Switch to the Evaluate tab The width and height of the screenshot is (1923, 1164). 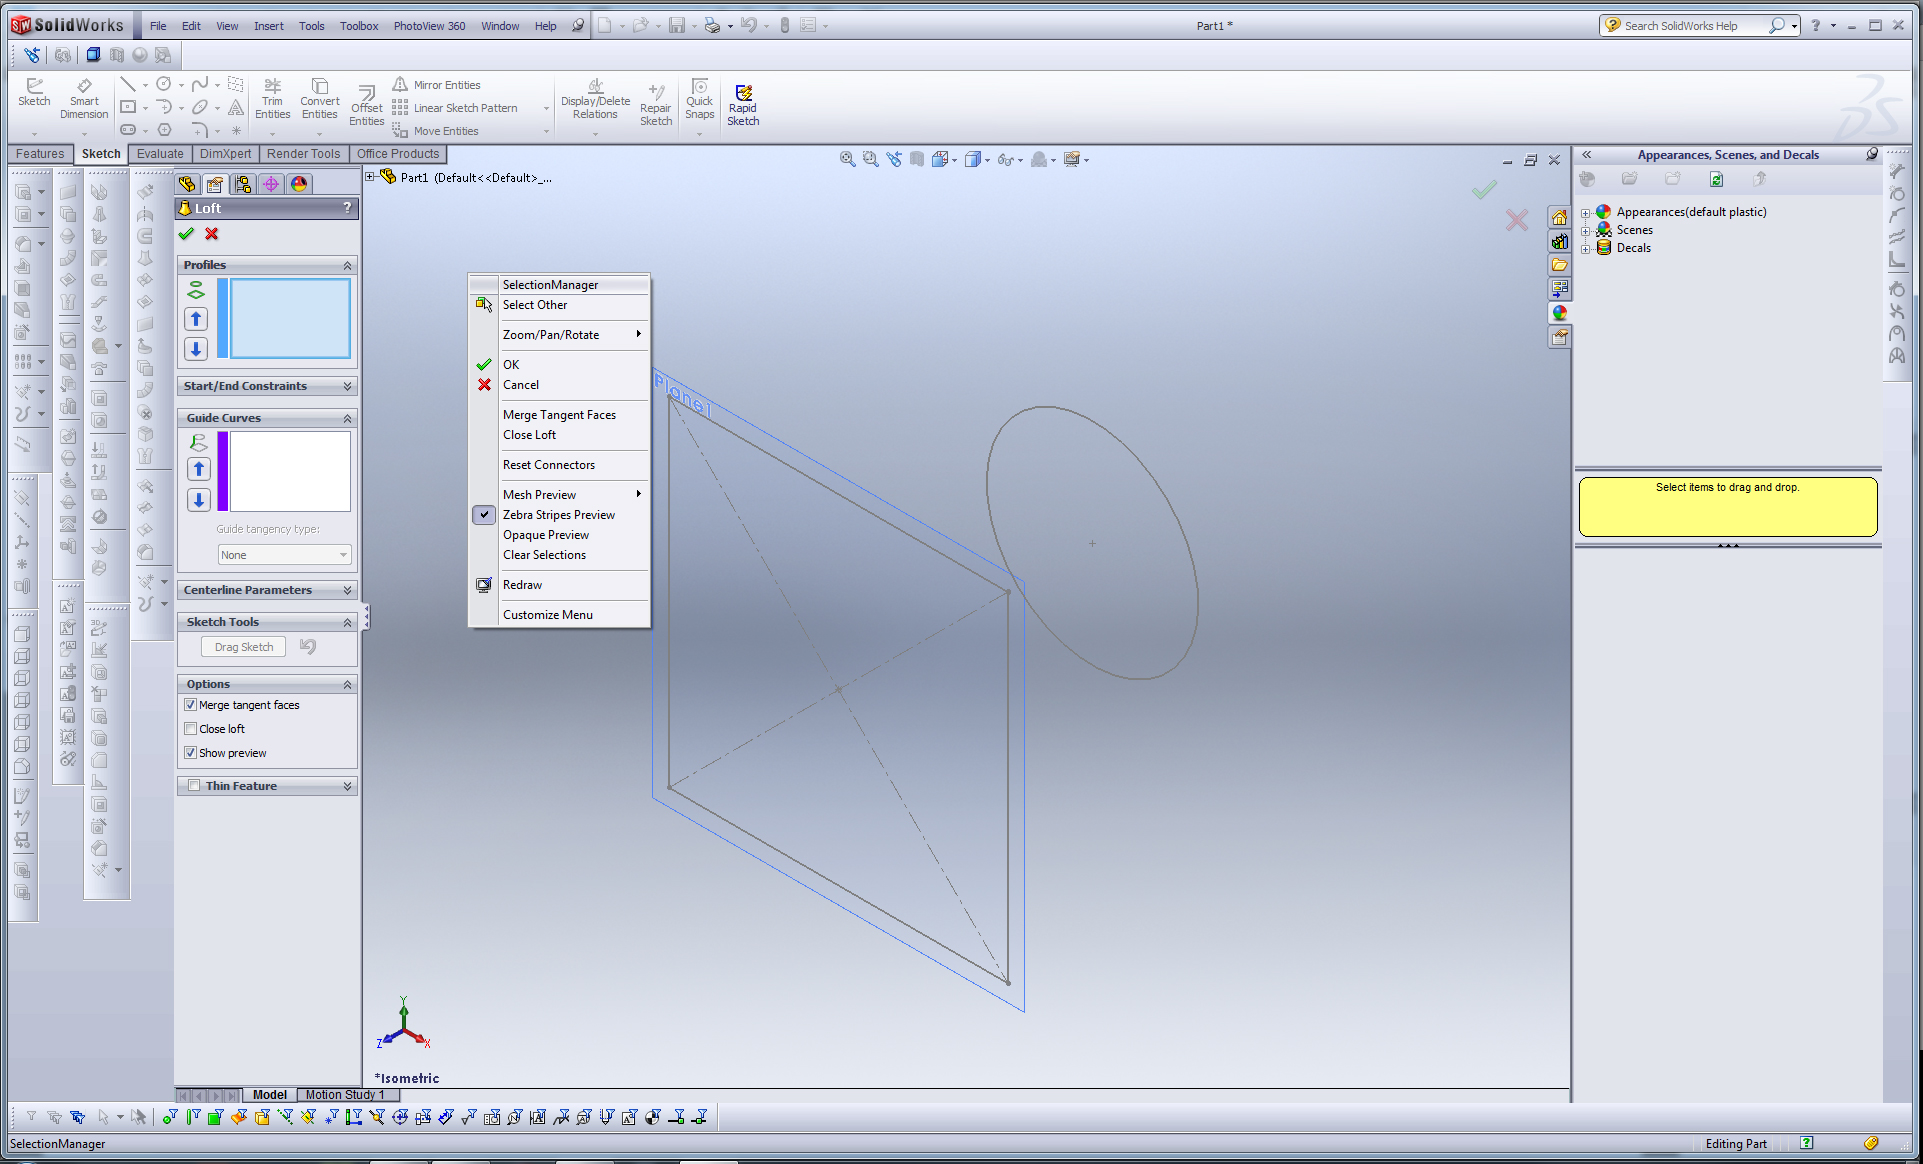click(x=160, y=154)
